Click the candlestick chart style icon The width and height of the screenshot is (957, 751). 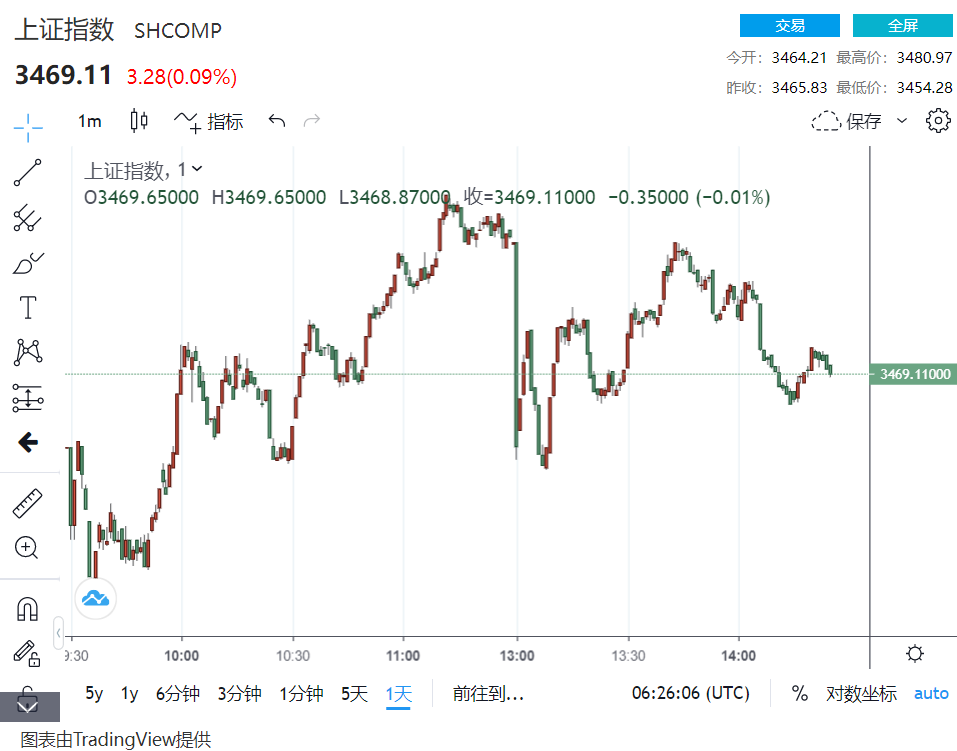139,121
